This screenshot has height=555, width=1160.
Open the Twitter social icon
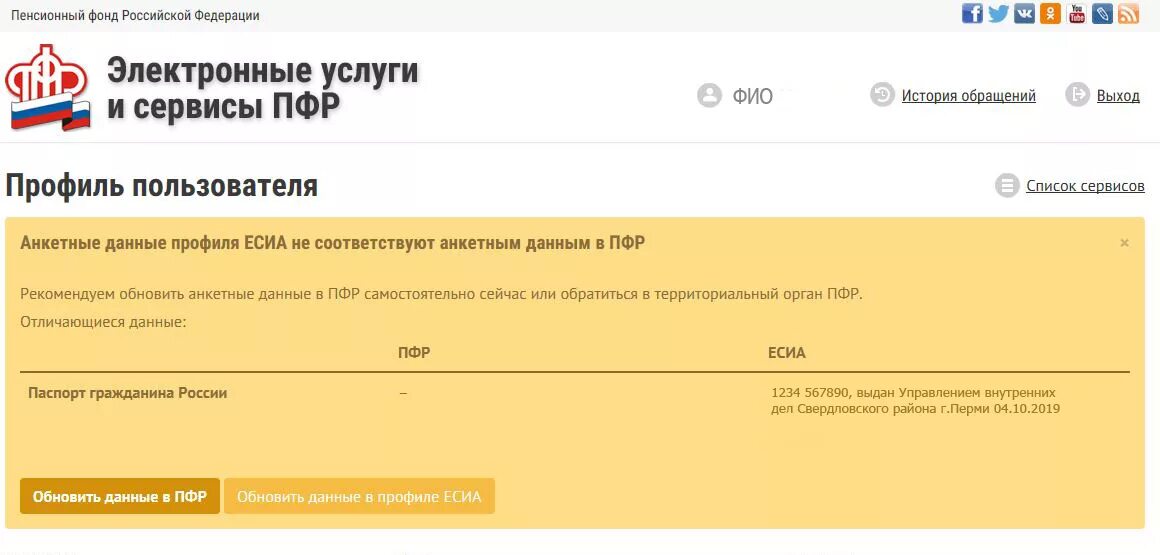coord(998,13)
